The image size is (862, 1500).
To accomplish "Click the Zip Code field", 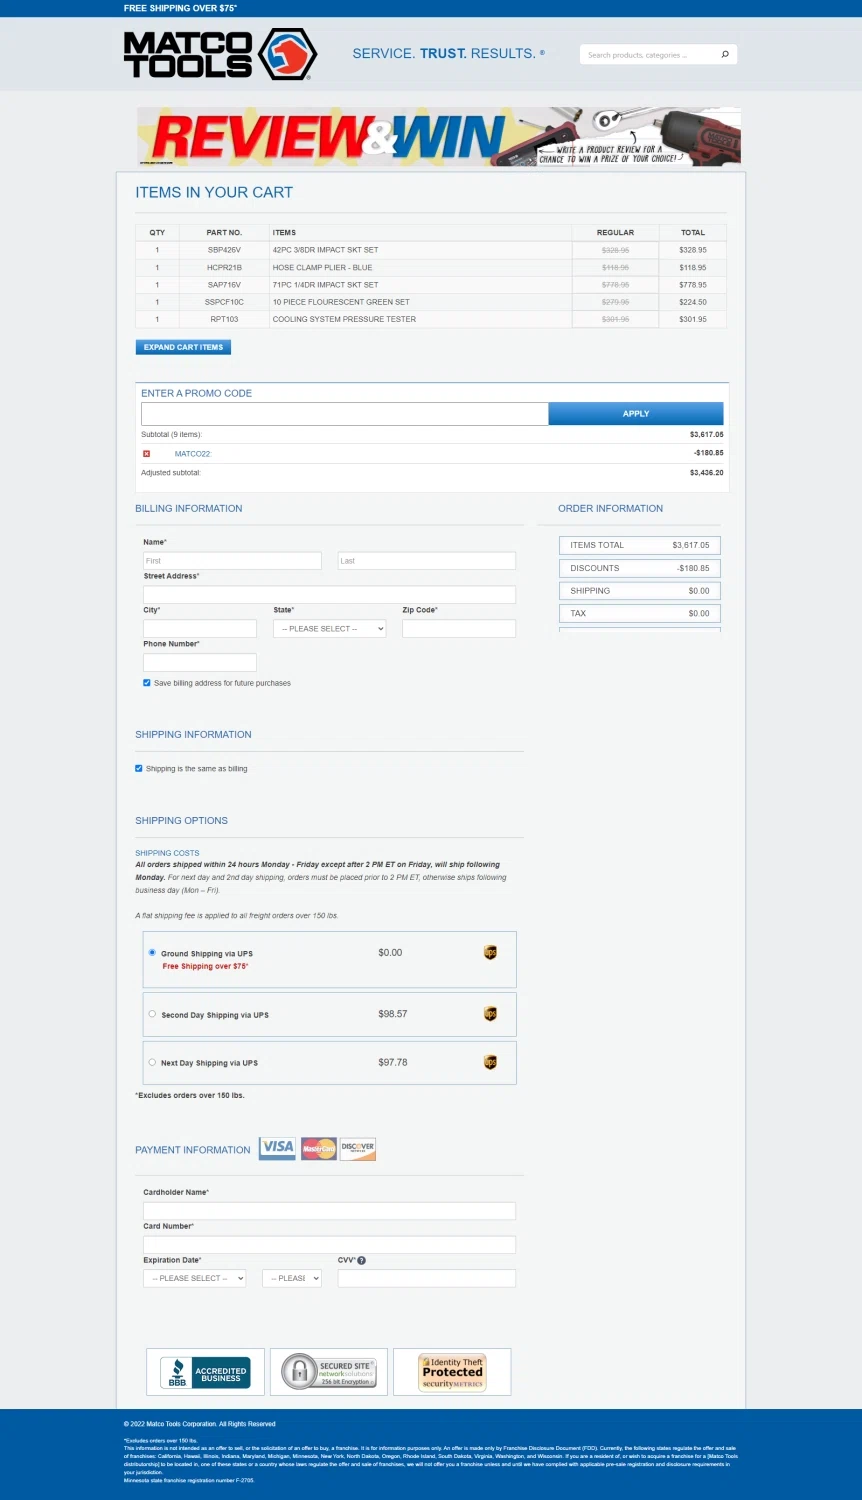I will pos(459,629).
